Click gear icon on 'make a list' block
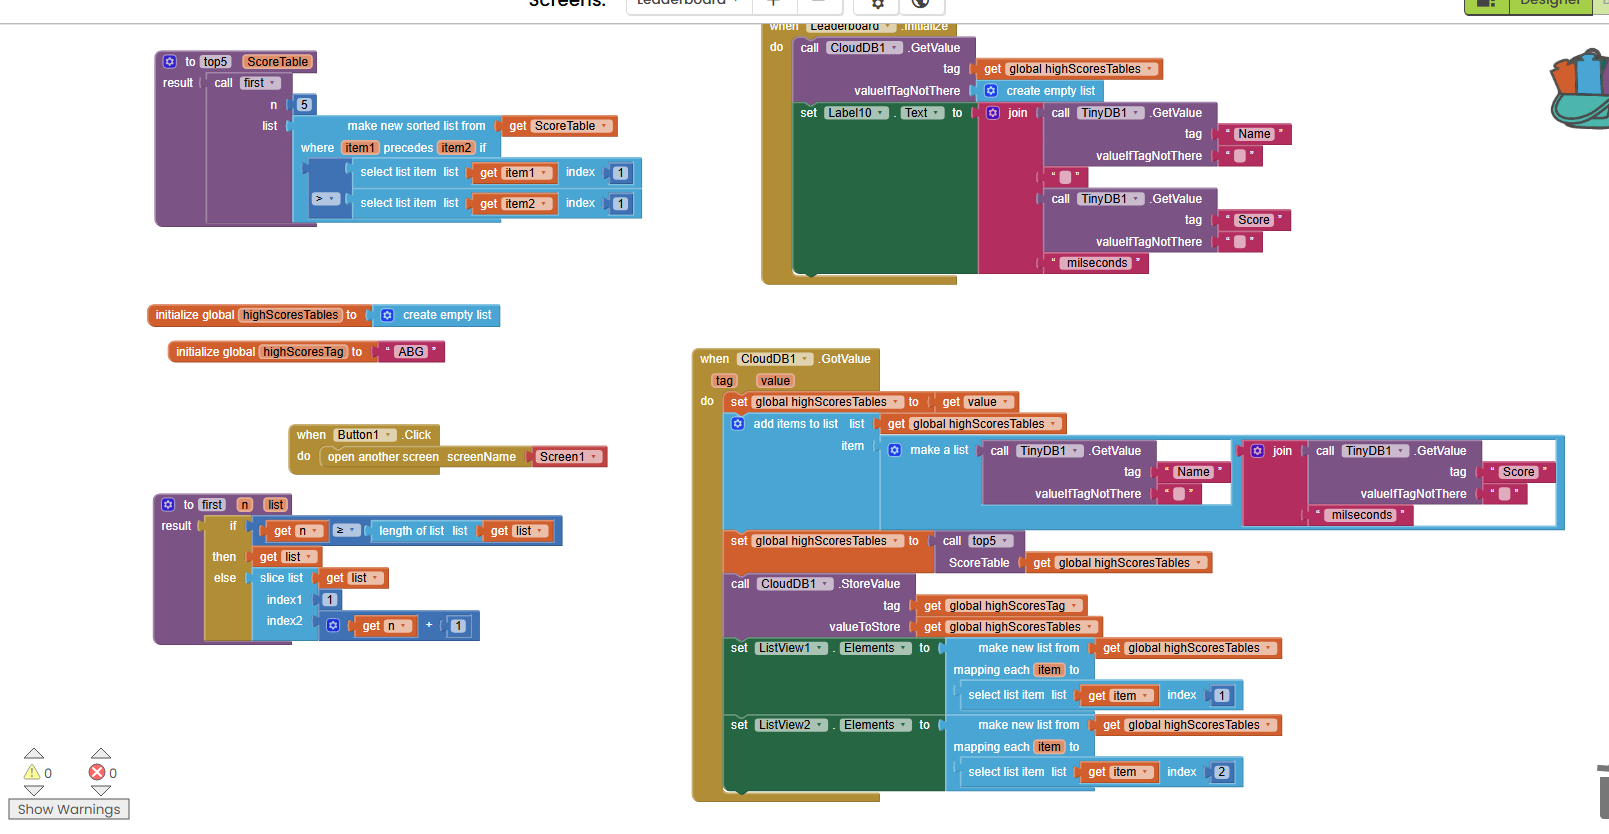 [895, 451]
